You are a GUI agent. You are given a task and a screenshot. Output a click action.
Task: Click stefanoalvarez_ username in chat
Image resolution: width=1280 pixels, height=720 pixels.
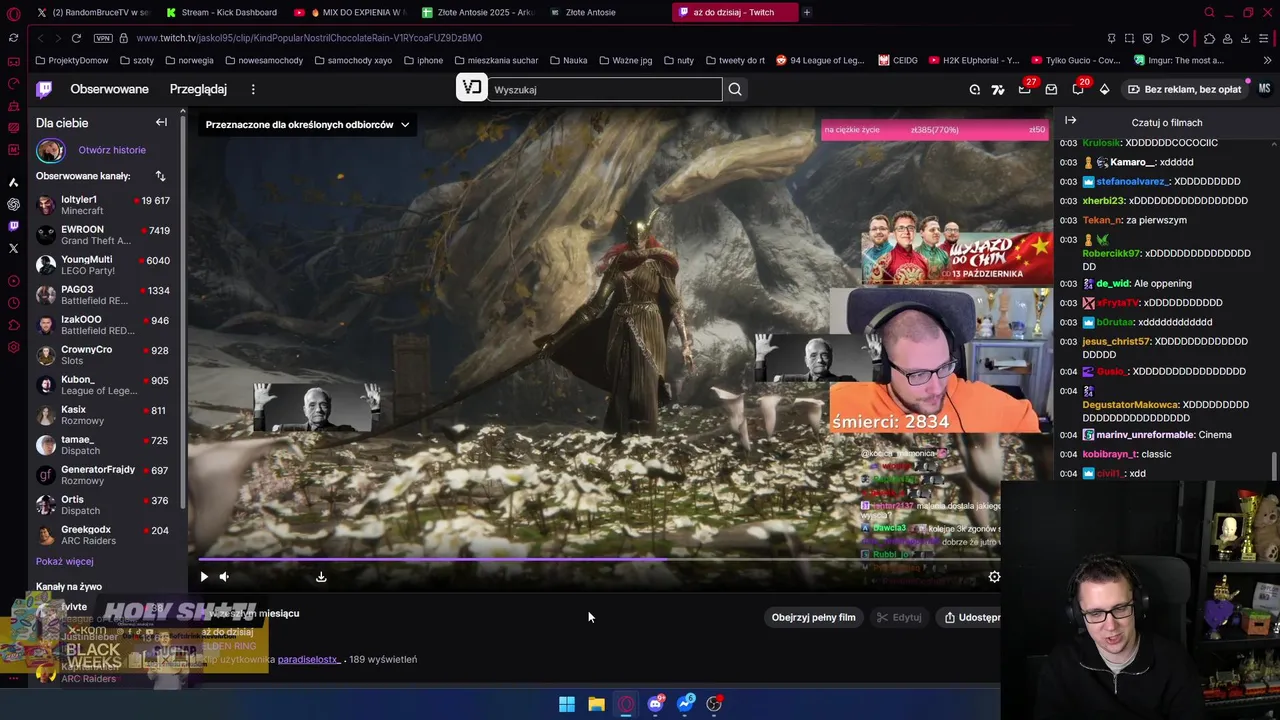click(1131, 181)
